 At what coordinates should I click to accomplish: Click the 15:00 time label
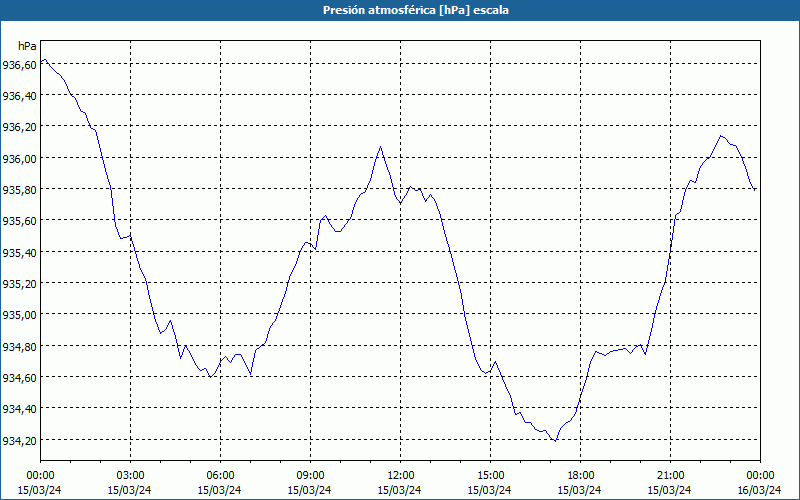pyautogui.click(x=490, y=476)
